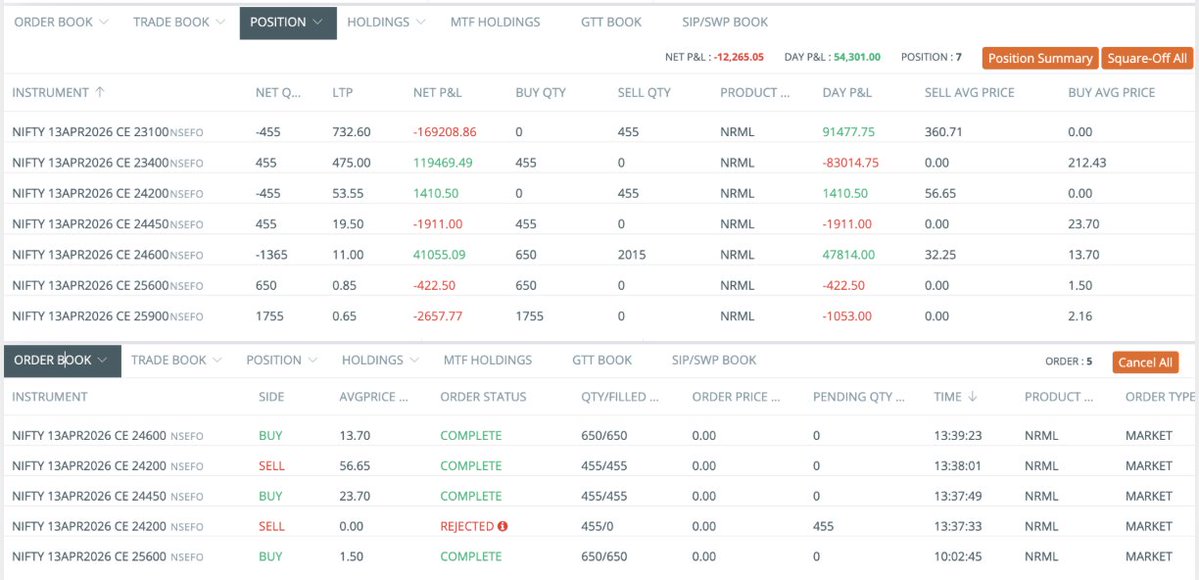
Task: Click the Cancel All button
Action: (1145, 363)
